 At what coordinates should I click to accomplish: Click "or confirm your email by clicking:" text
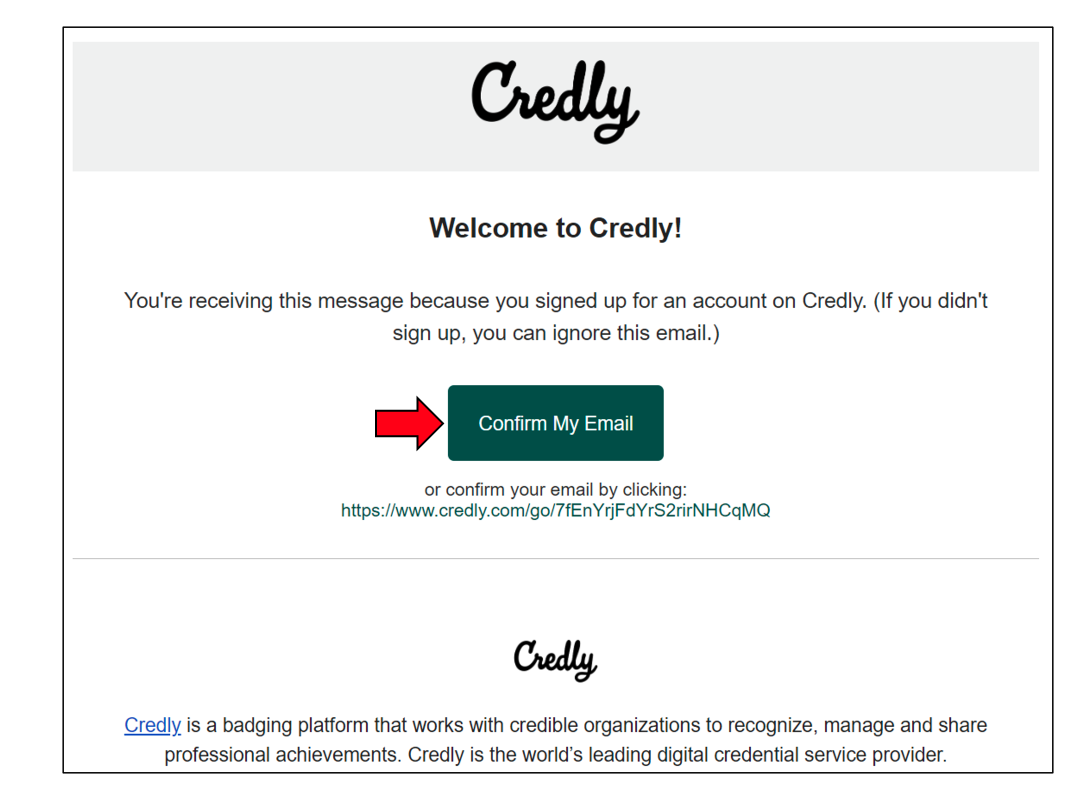click(555, 490)
